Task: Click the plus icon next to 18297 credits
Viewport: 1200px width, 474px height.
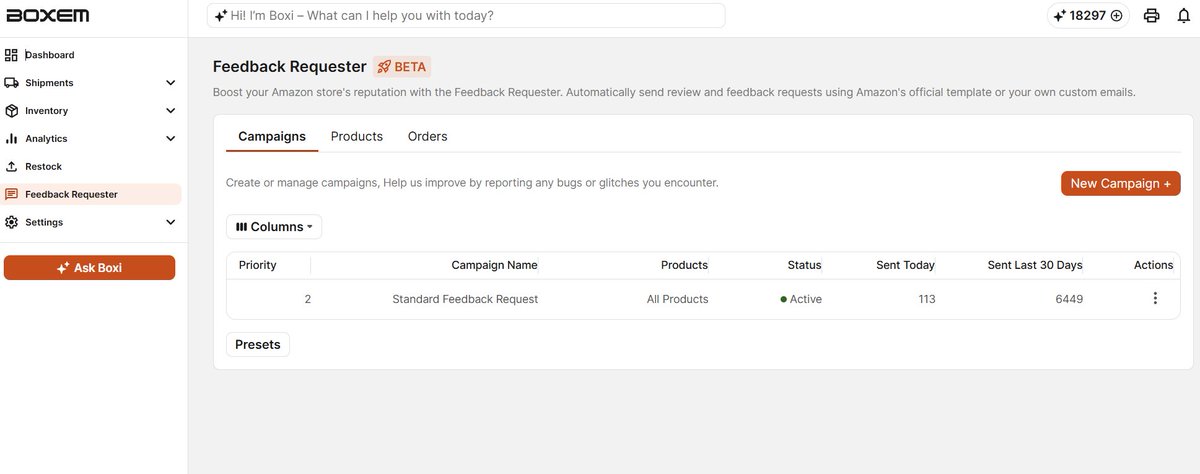Action: click(1117, 16)
